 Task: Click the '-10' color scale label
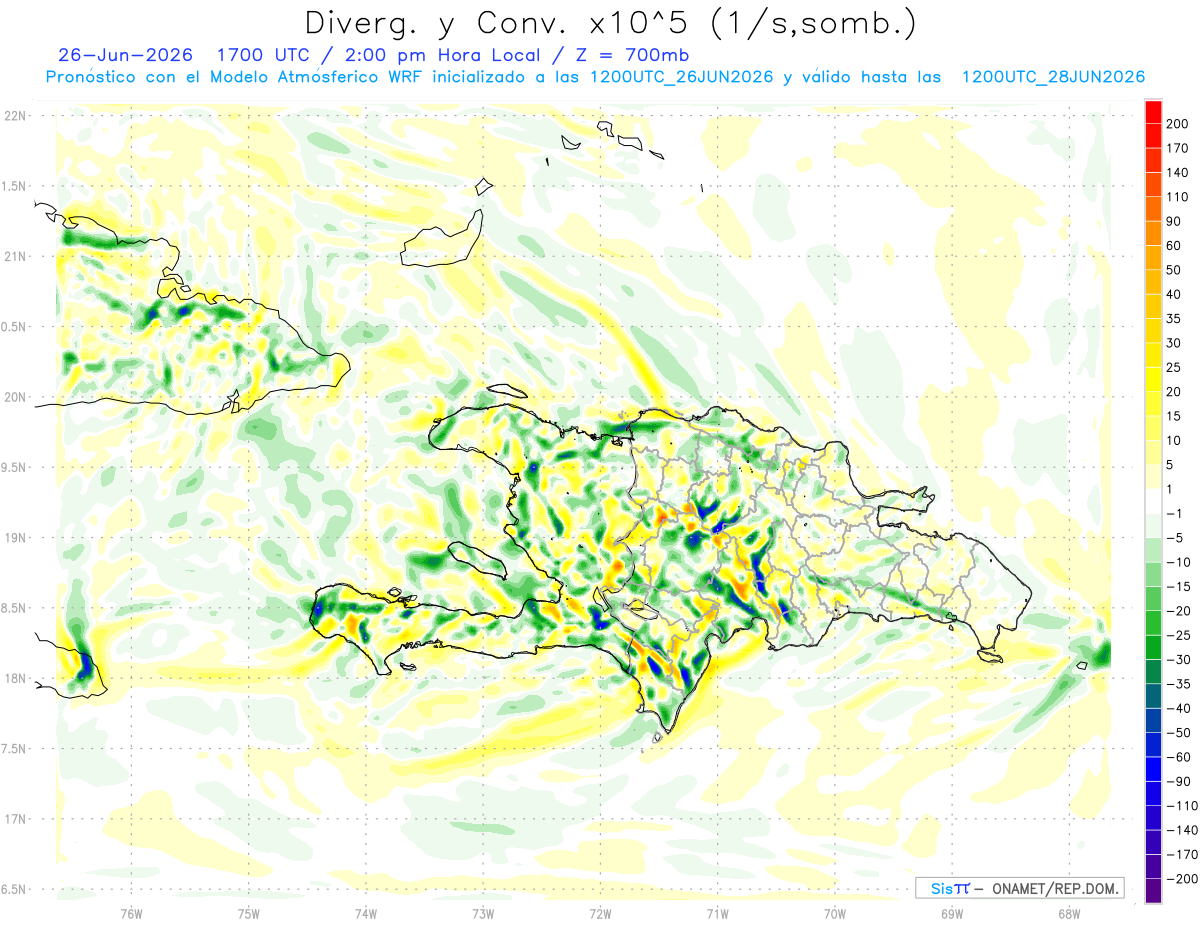[1178, 562]
